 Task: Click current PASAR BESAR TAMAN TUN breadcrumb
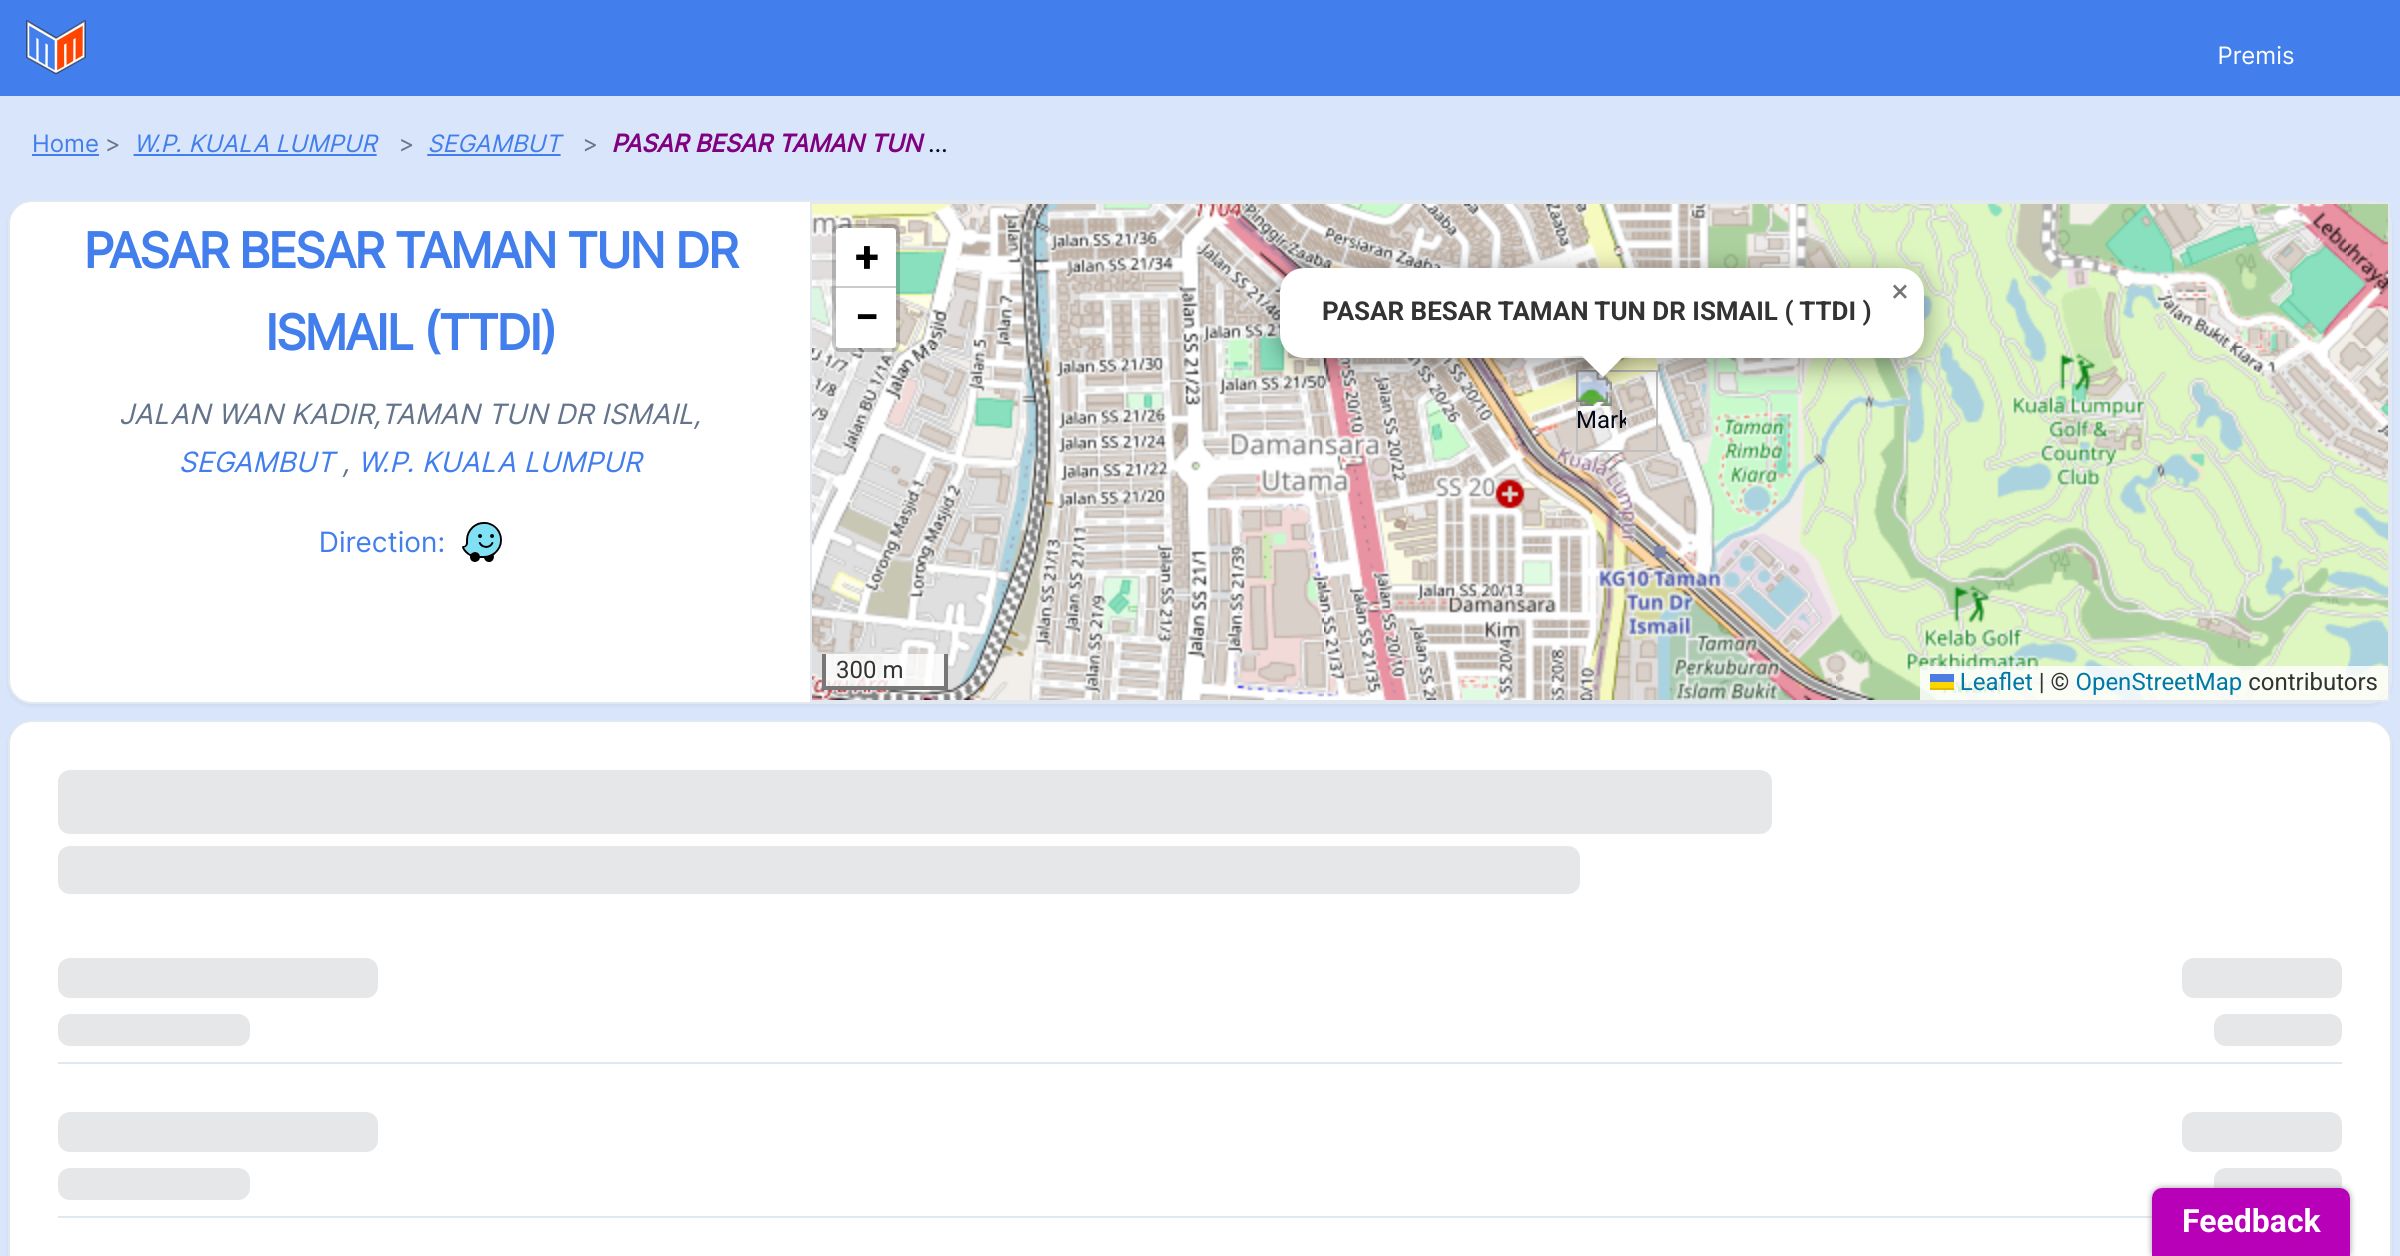point(768,144)
